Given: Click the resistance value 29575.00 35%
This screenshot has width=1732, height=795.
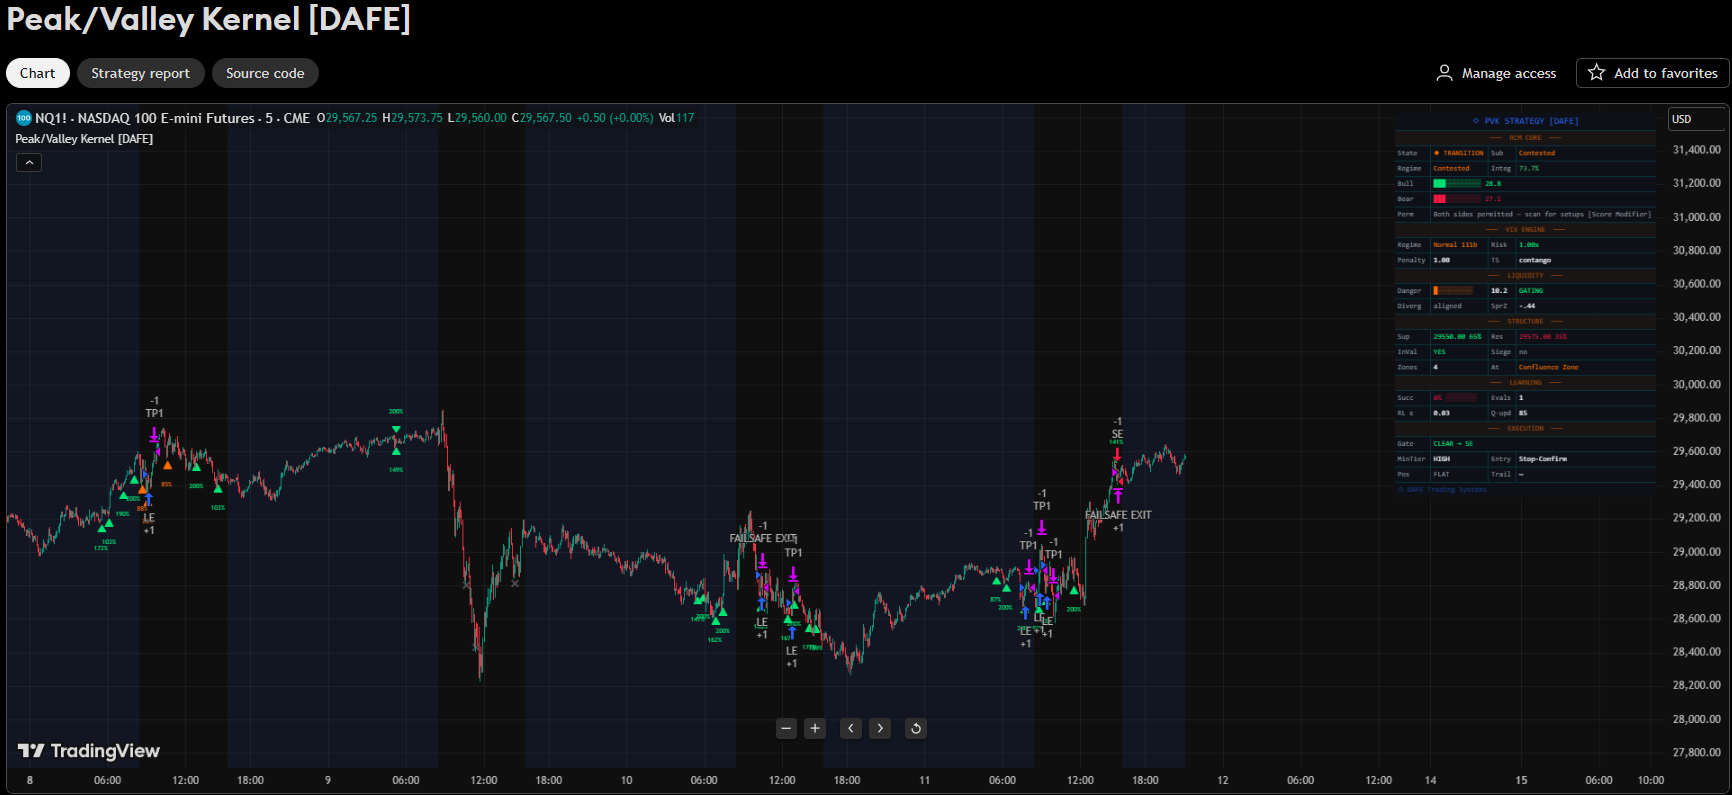Looking at the screenshot, I should [x=1543, y=337].
